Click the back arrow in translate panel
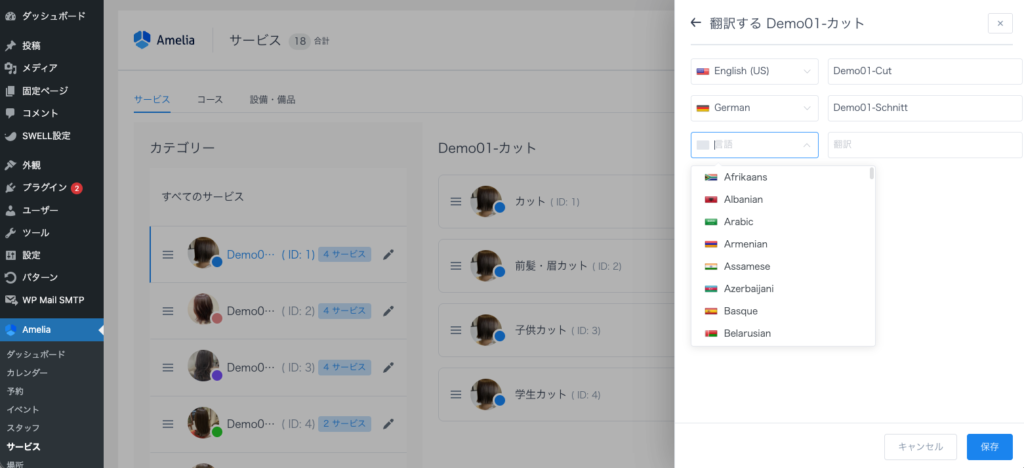 [x=696, y=23]
